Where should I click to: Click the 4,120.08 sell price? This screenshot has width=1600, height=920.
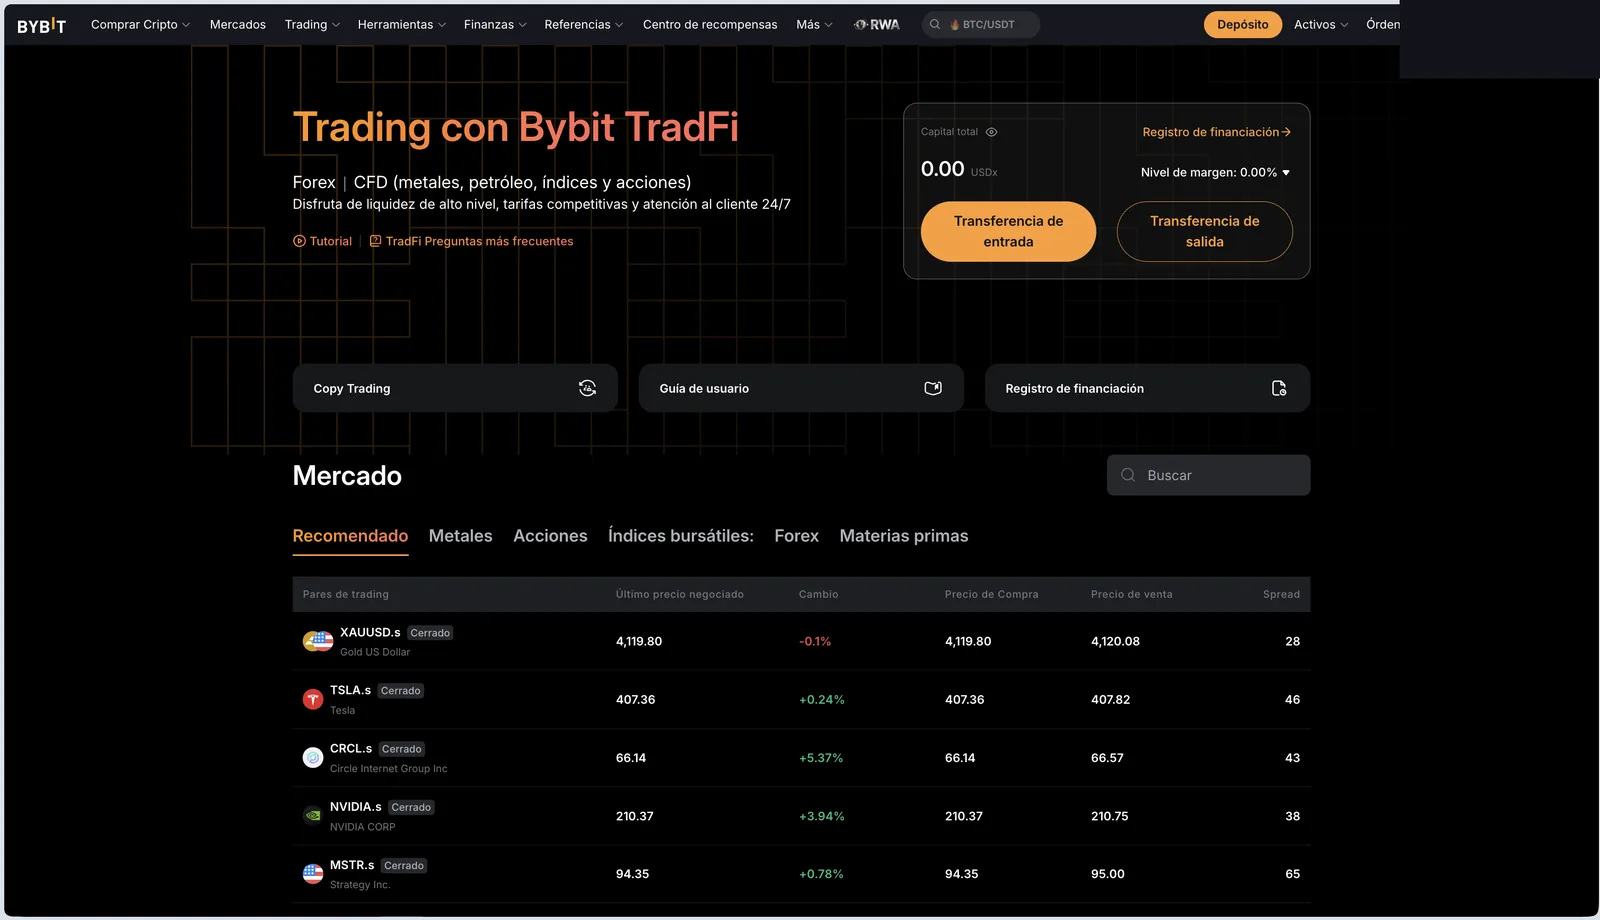1115,641
